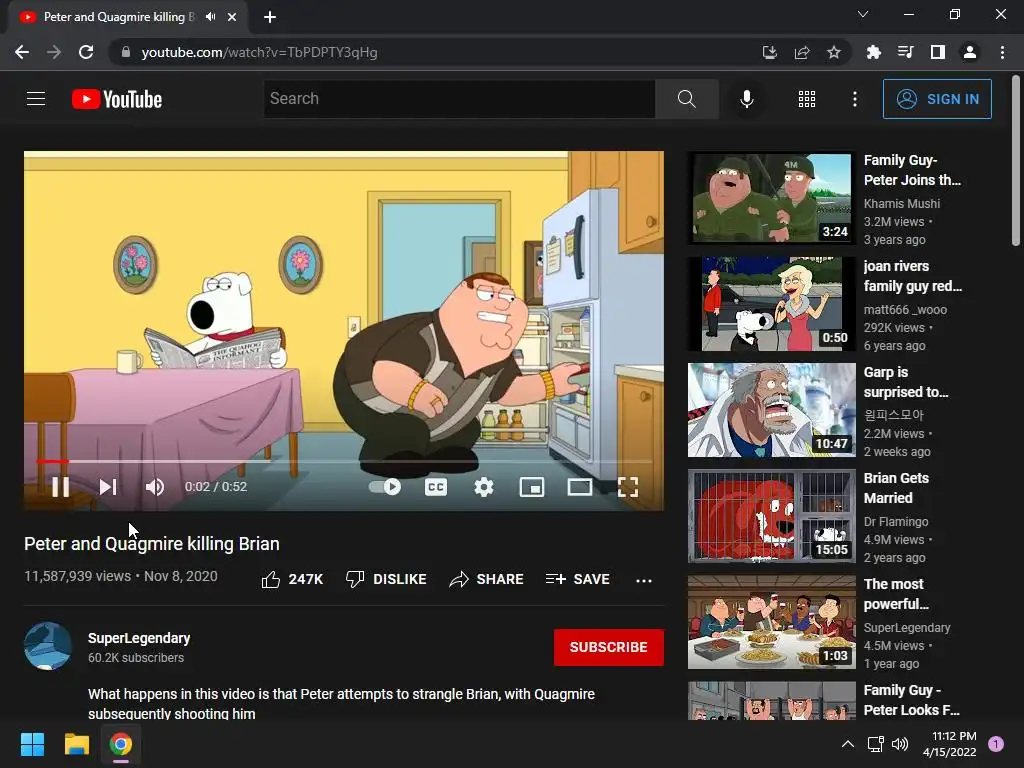Switch to theater mode
Image resolution: width=1024 pixels, height=768 pixels.
tap(579, 487)
